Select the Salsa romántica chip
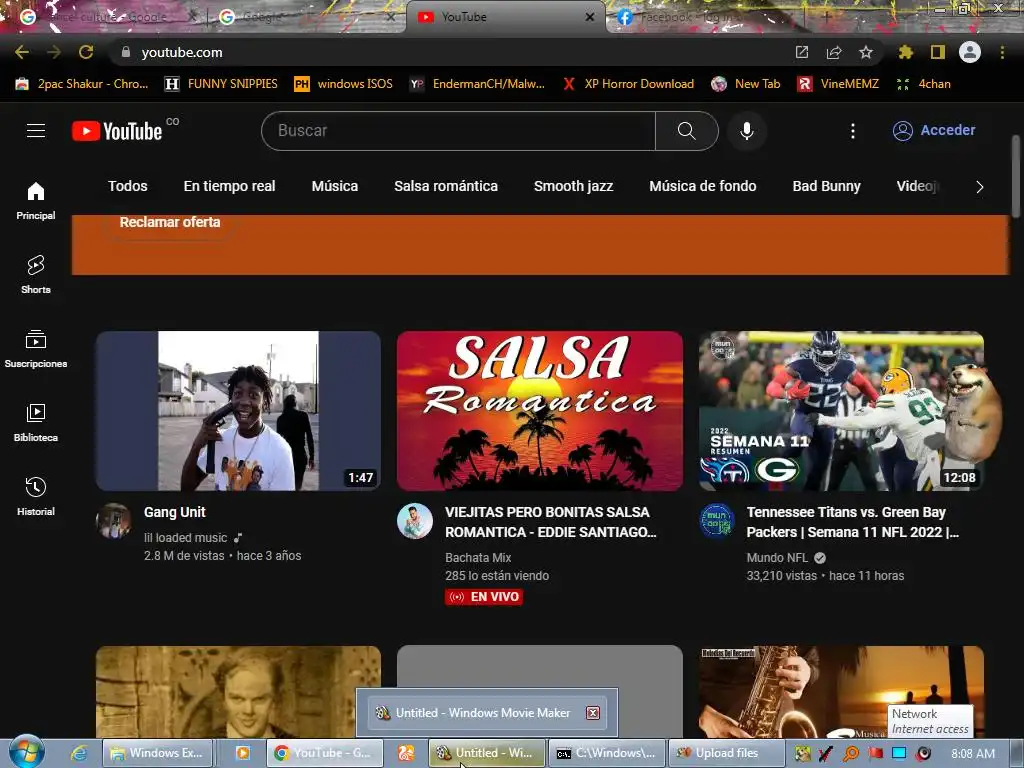 445,186
